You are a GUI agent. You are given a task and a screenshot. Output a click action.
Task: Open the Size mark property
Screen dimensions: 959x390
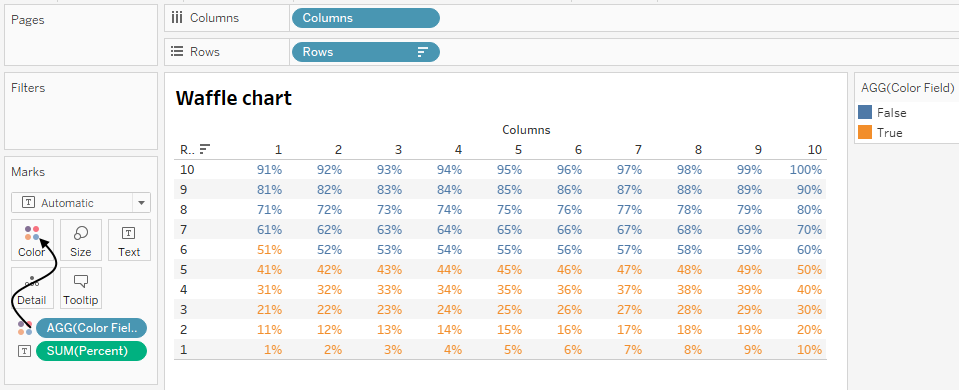(81, 240)
